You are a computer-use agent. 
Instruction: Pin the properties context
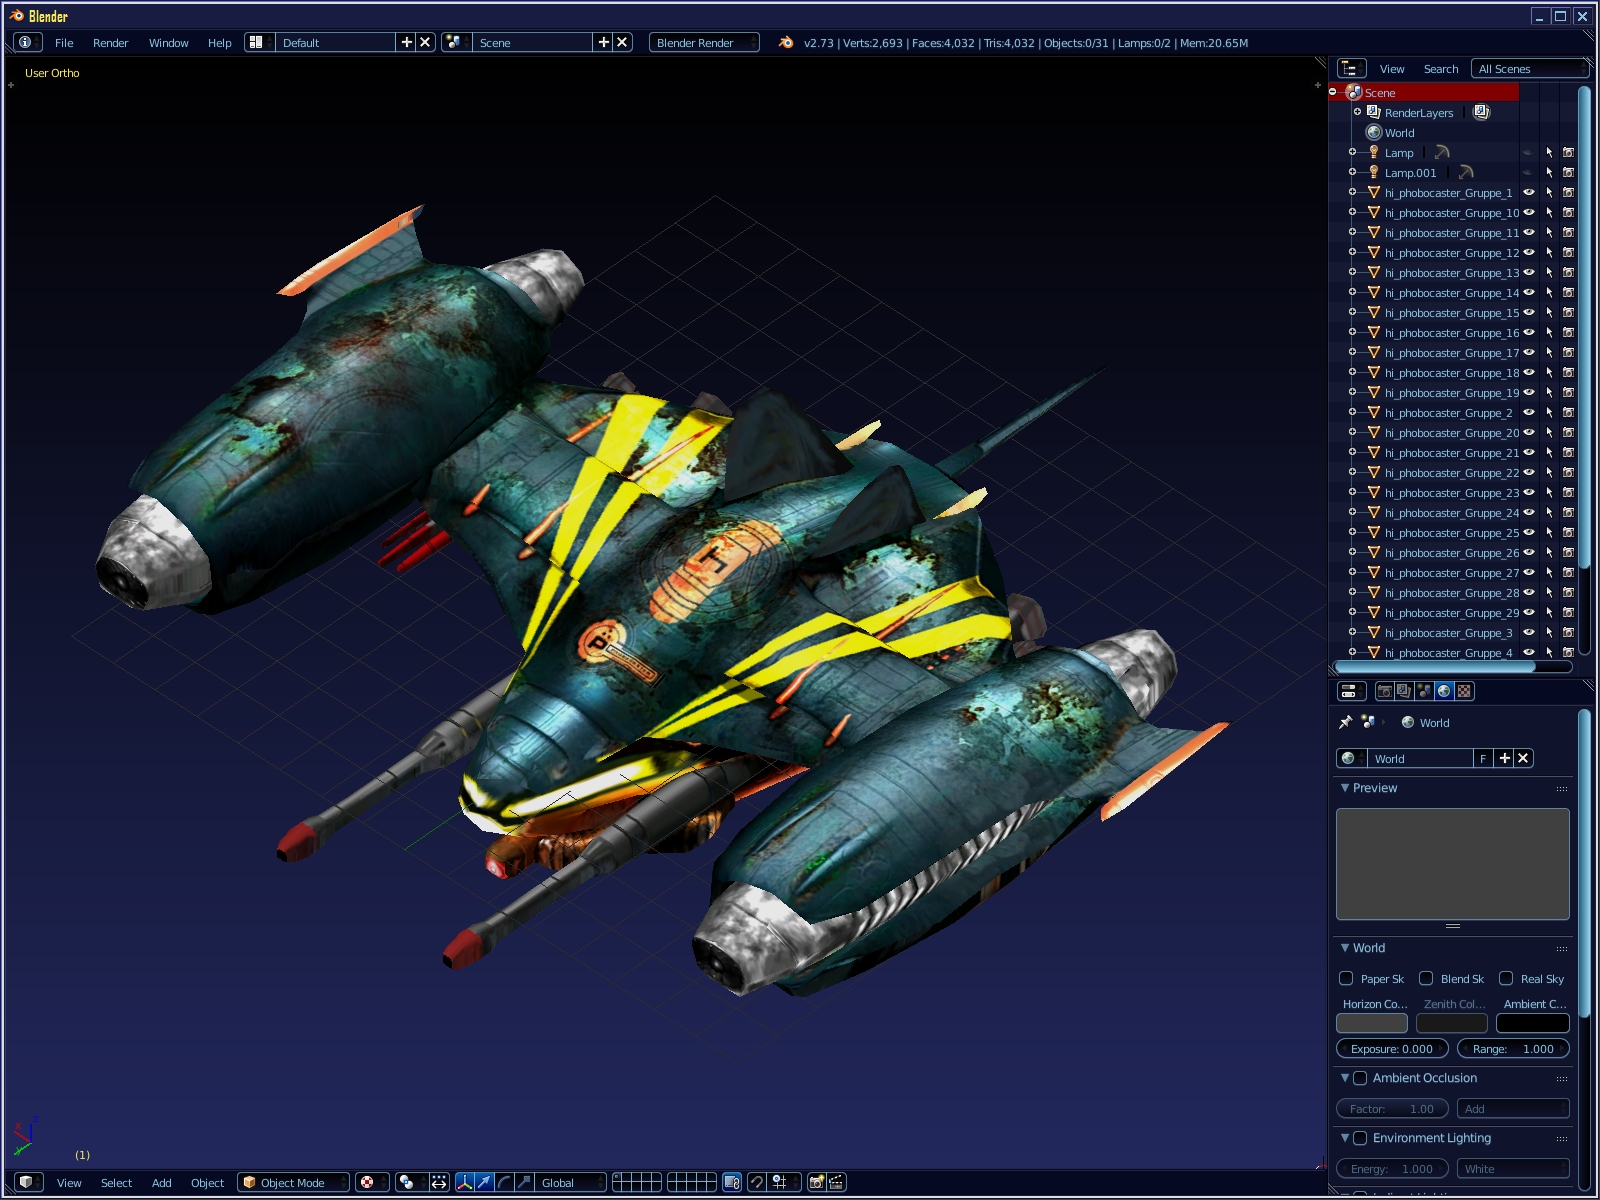pos(1346,722)
